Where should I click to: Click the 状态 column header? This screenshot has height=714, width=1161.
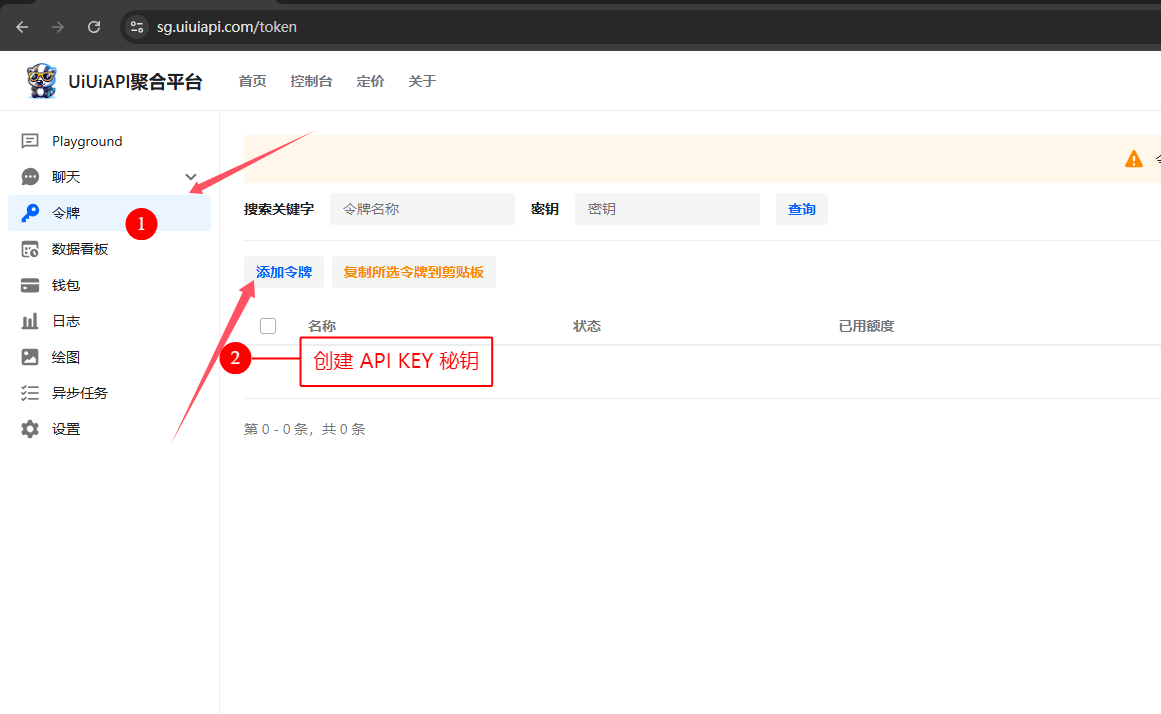[587, 326]
